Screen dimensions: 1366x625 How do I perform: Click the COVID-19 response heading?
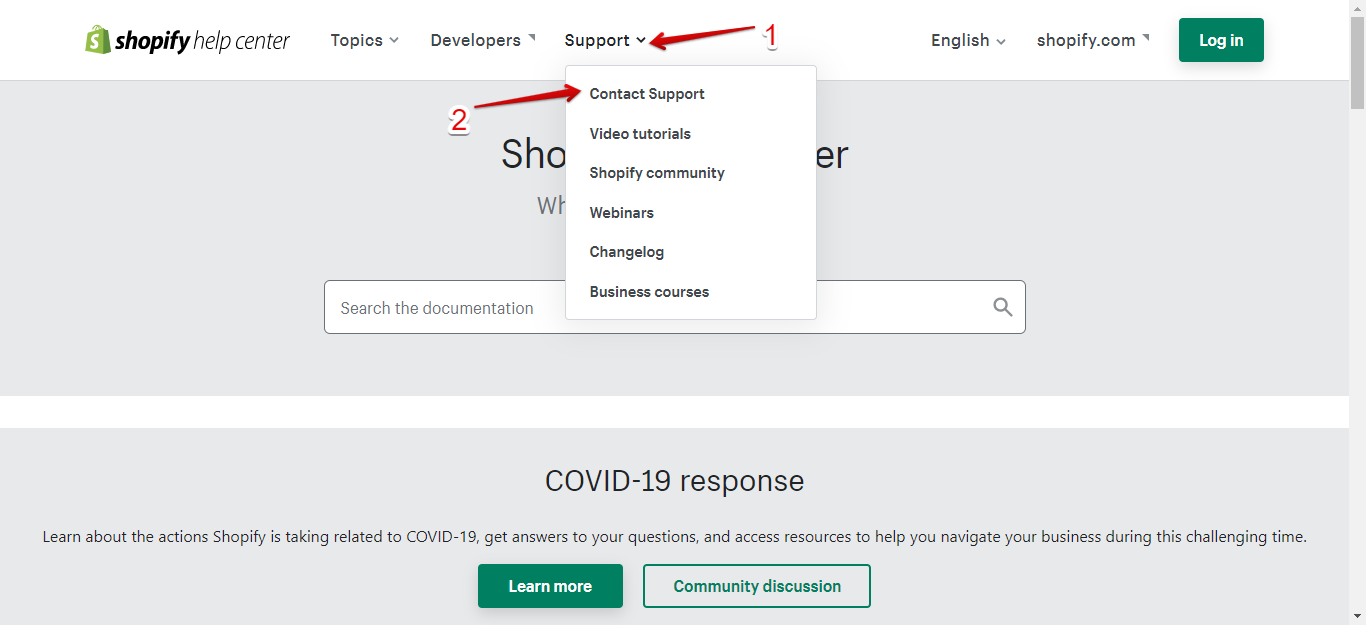674,481
